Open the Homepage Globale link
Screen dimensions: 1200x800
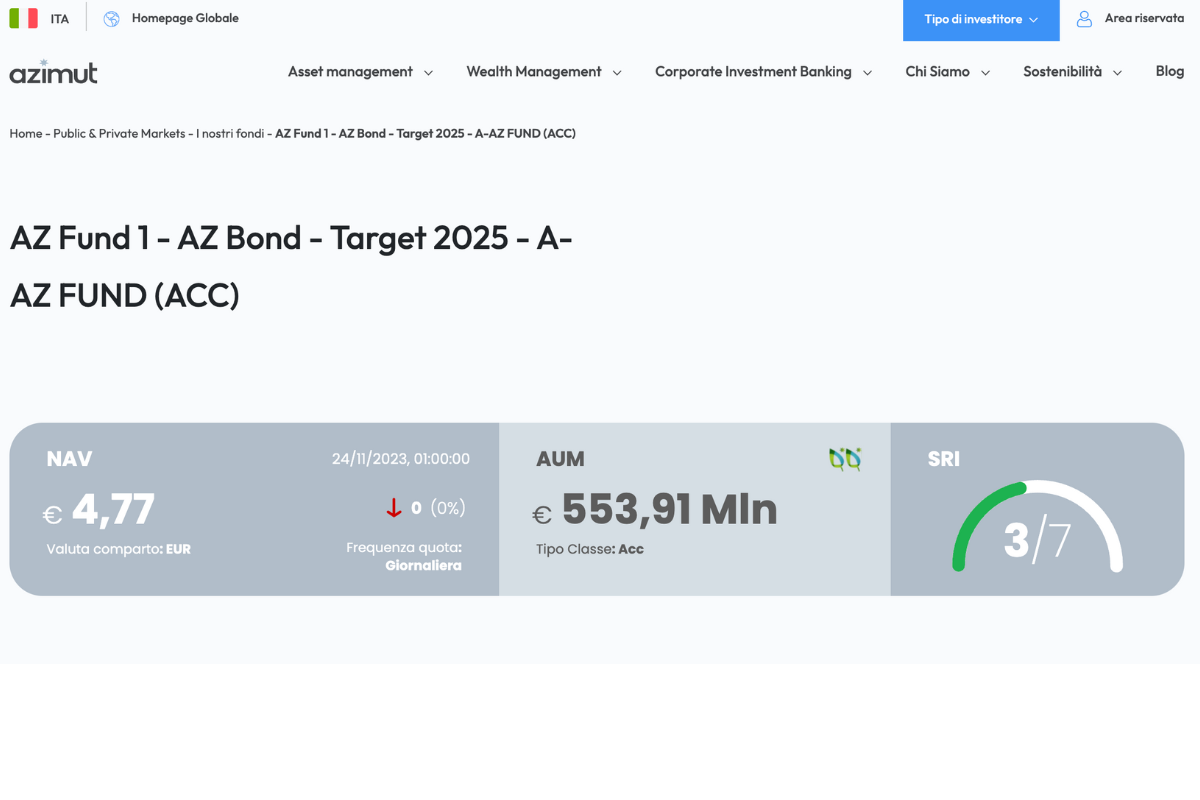tap(185, 18)
